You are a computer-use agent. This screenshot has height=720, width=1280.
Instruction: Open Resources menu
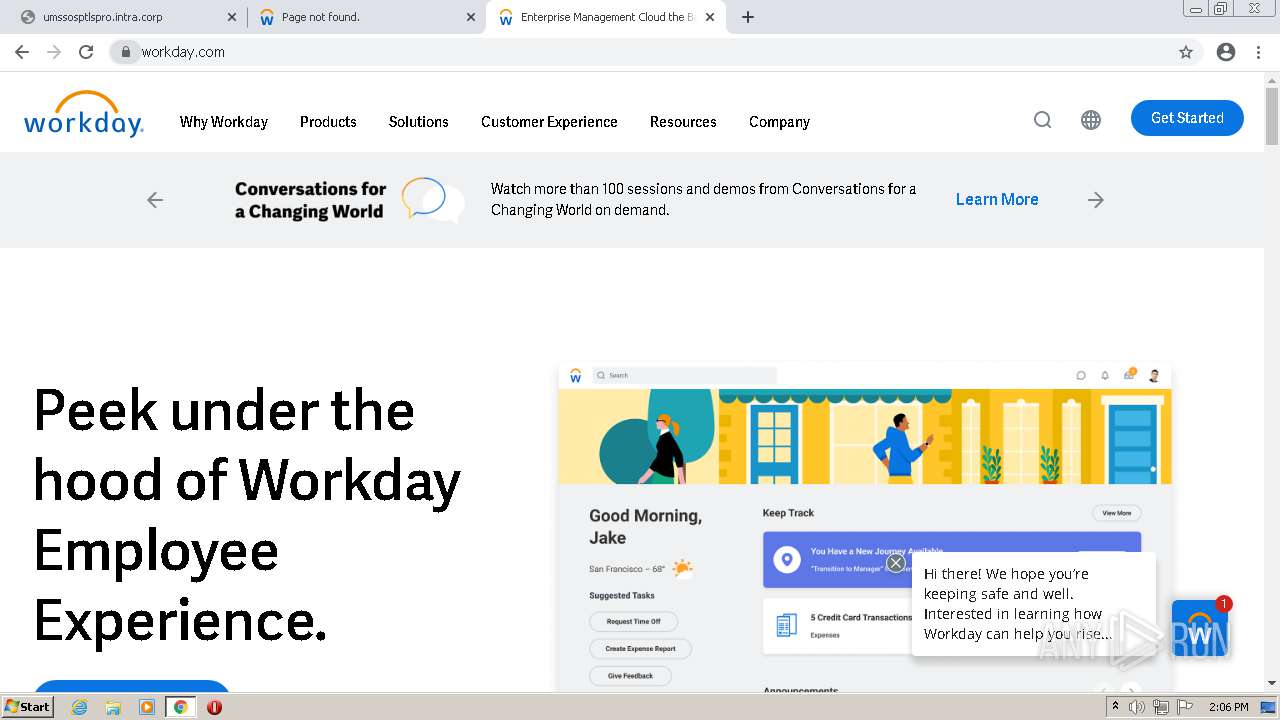tap(683, 122)
